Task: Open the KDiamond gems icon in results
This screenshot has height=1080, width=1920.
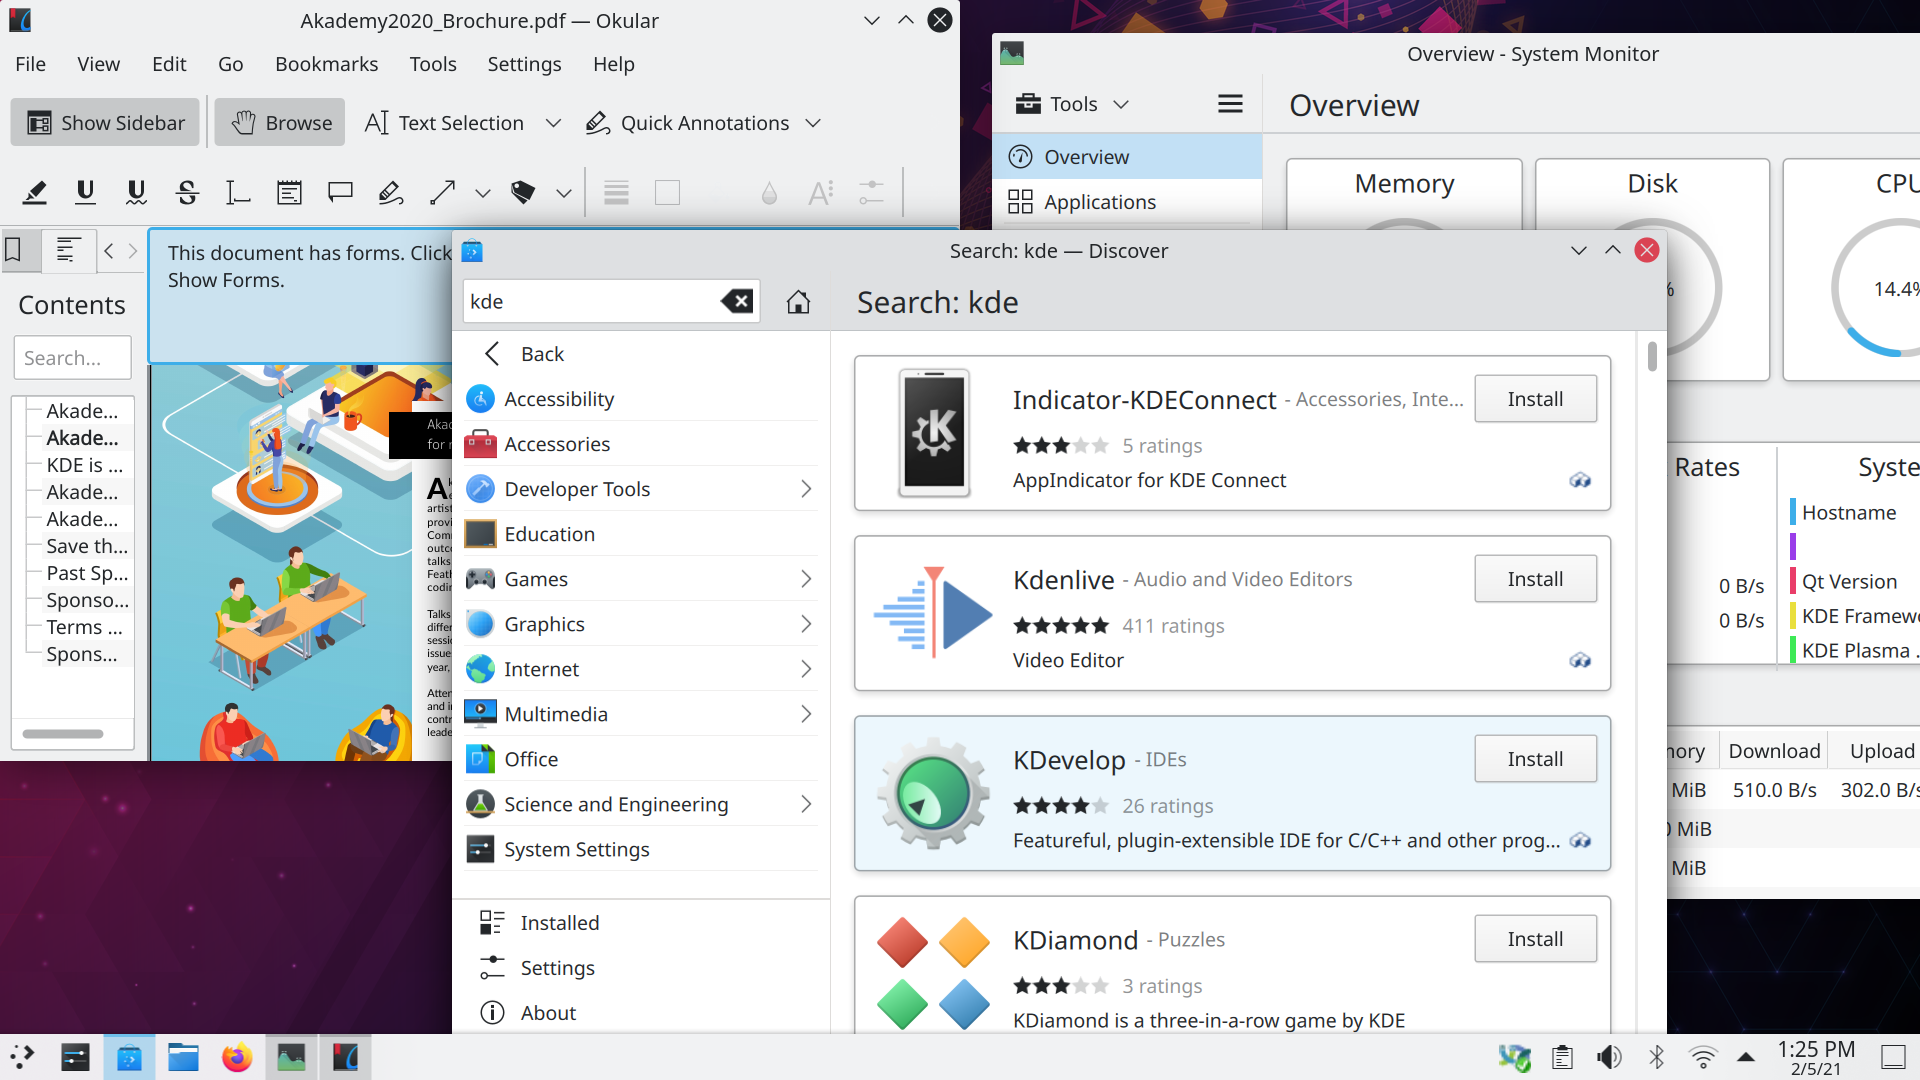Action: click(933, 973)
